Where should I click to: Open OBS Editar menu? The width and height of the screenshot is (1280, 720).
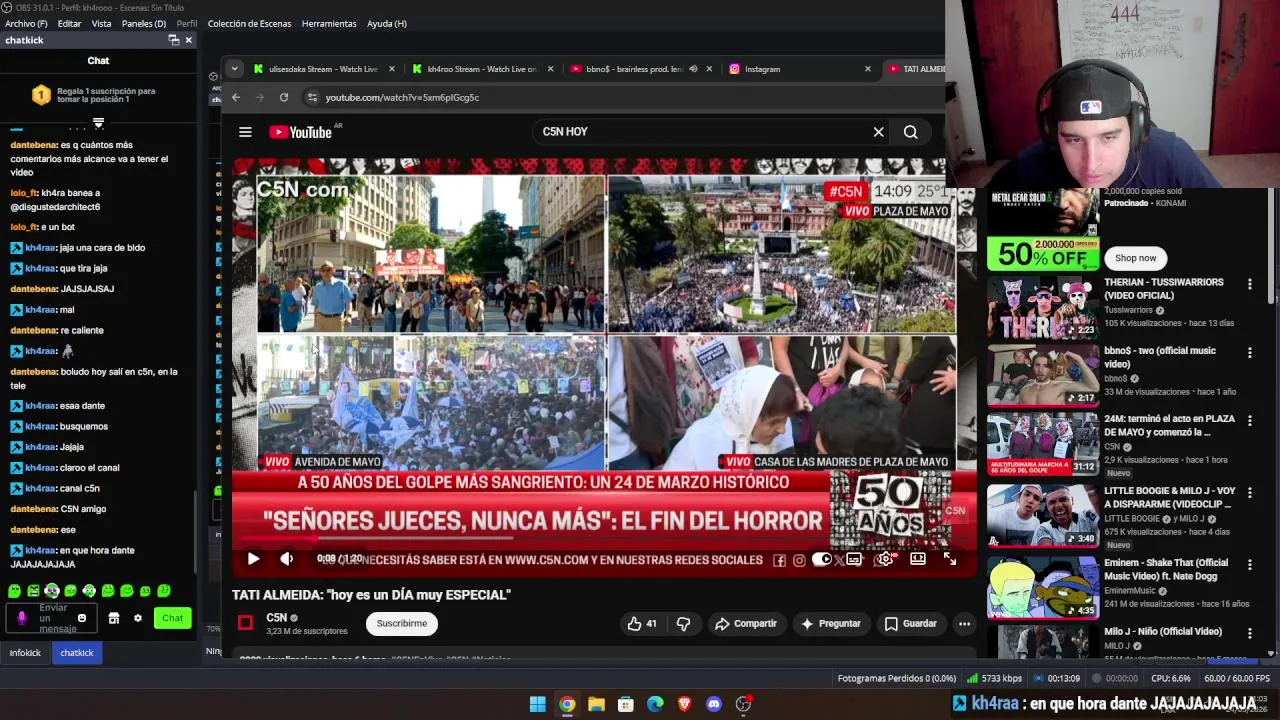point(69,23)
